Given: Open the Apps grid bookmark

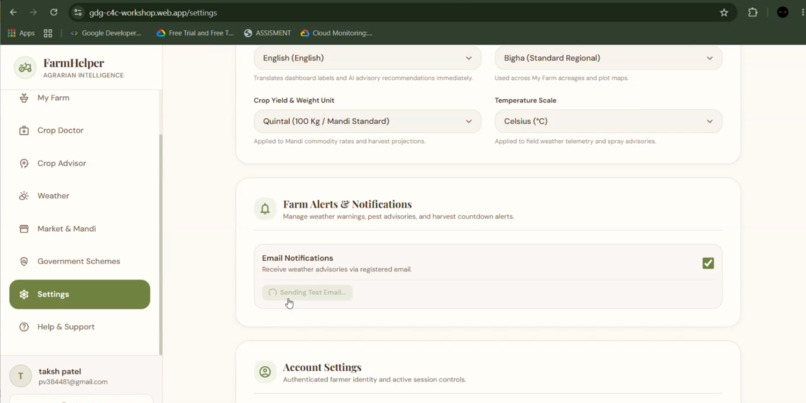Looking at the screenshot, I should point(21,33).
